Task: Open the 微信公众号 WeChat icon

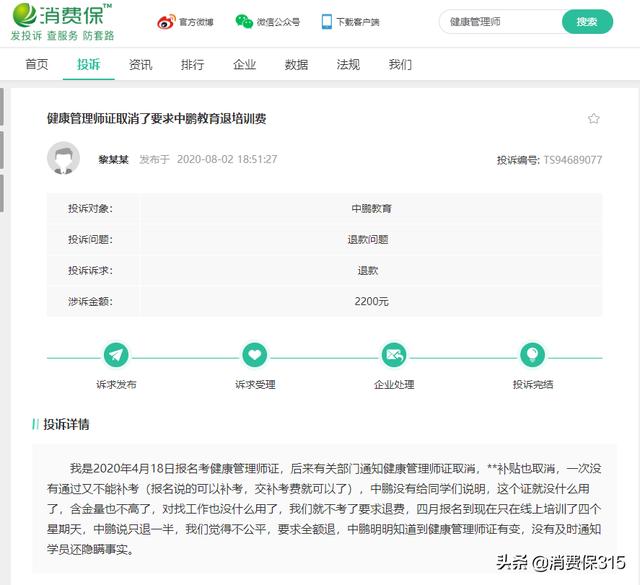Action: pyautogui.click(x=244, y=22)
